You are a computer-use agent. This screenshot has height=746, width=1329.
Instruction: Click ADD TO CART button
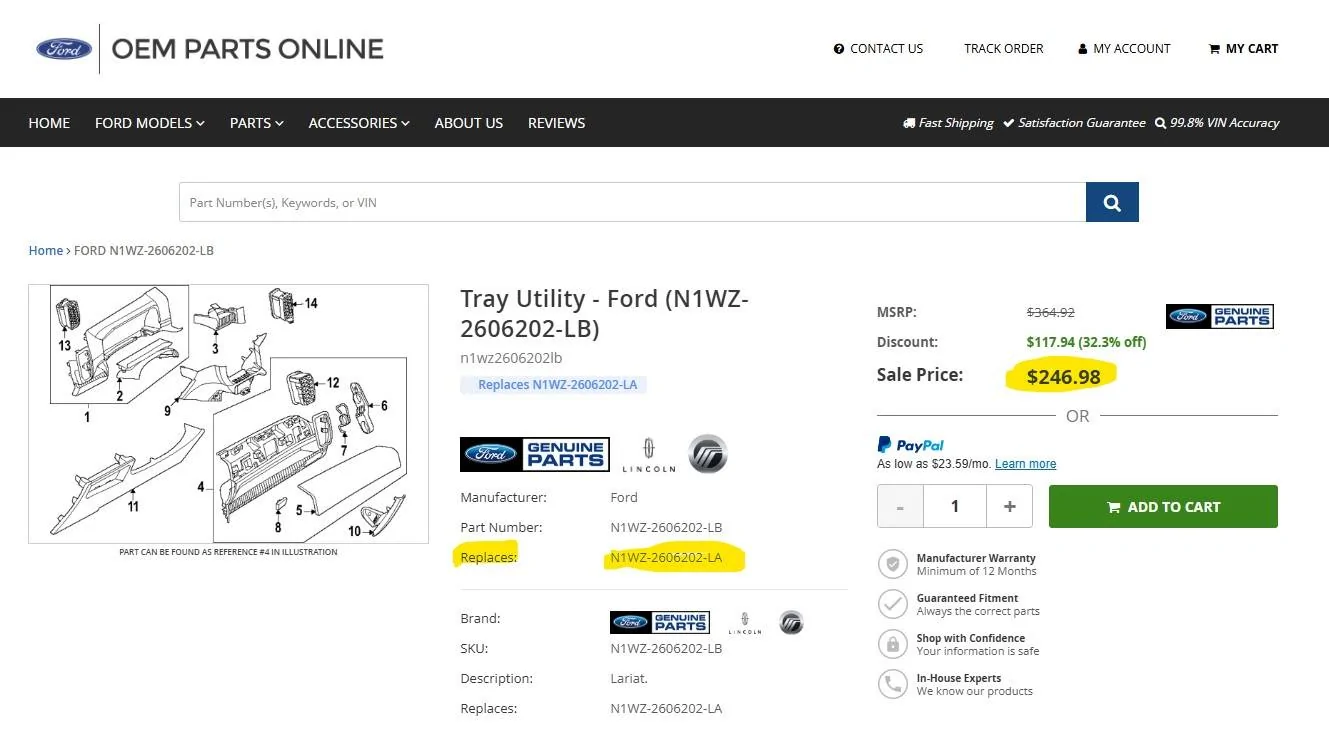1163,507
